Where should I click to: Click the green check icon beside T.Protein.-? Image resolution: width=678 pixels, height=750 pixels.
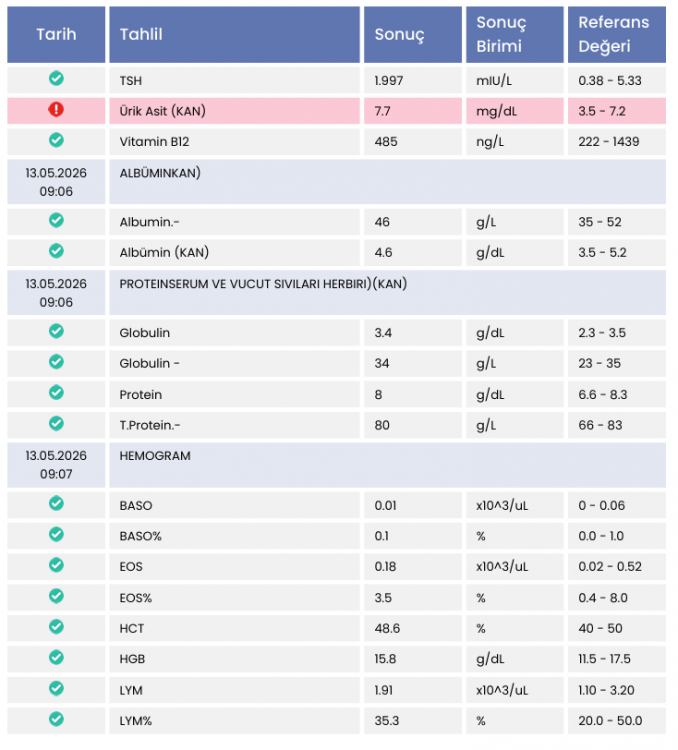tap(56, 424)
